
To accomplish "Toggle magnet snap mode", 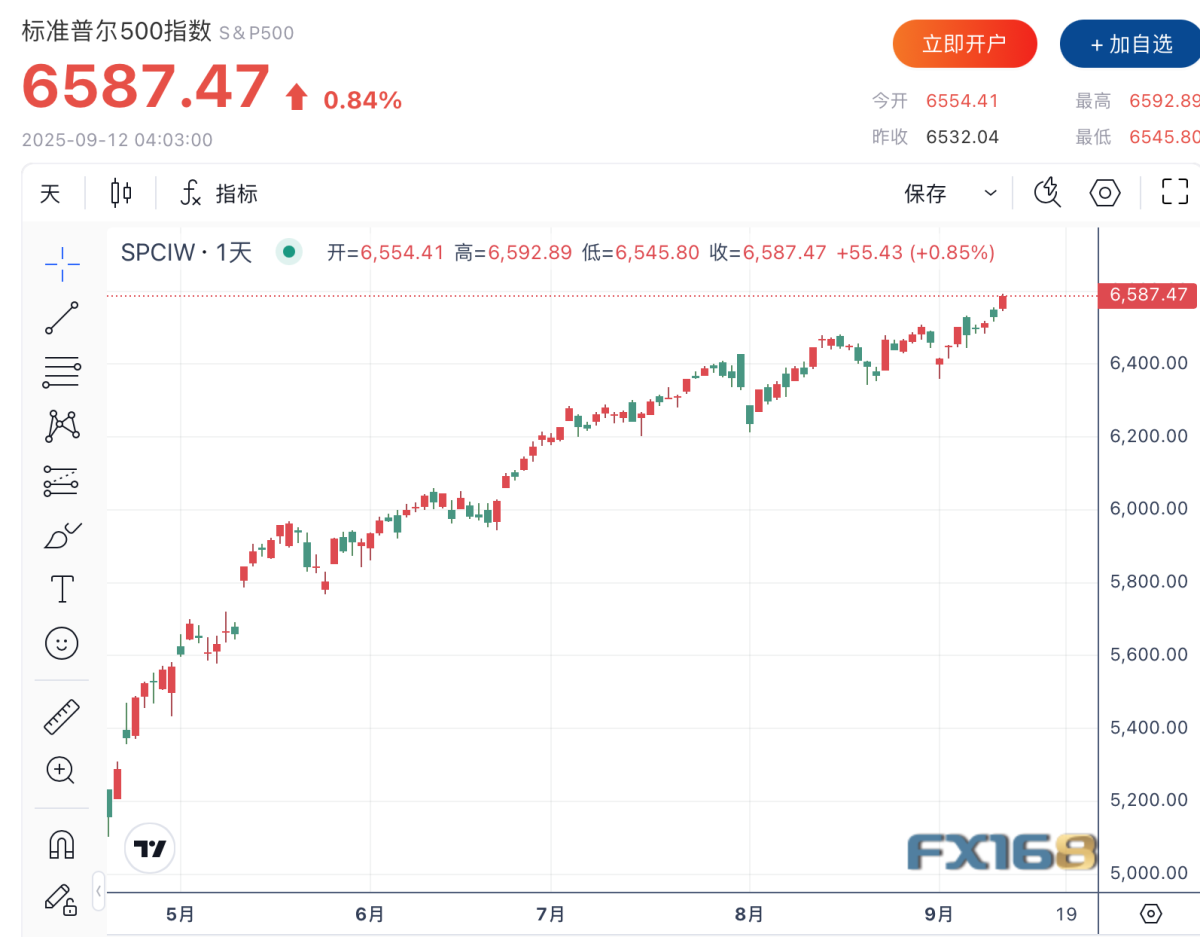I will coord(61,845).
